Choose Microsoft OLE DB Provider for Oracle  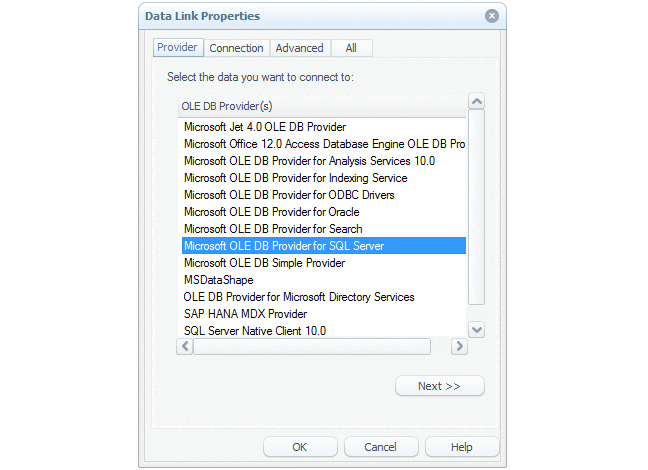pos(272,212)
